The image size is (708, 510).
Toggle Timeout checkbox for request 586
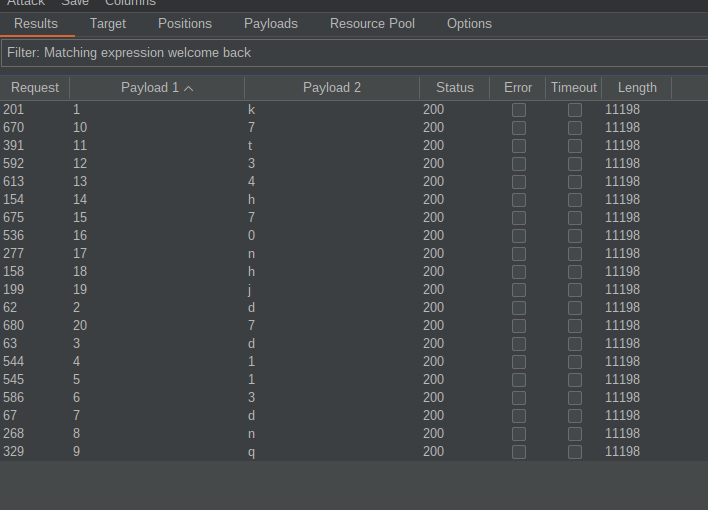(x=575, y=398)
